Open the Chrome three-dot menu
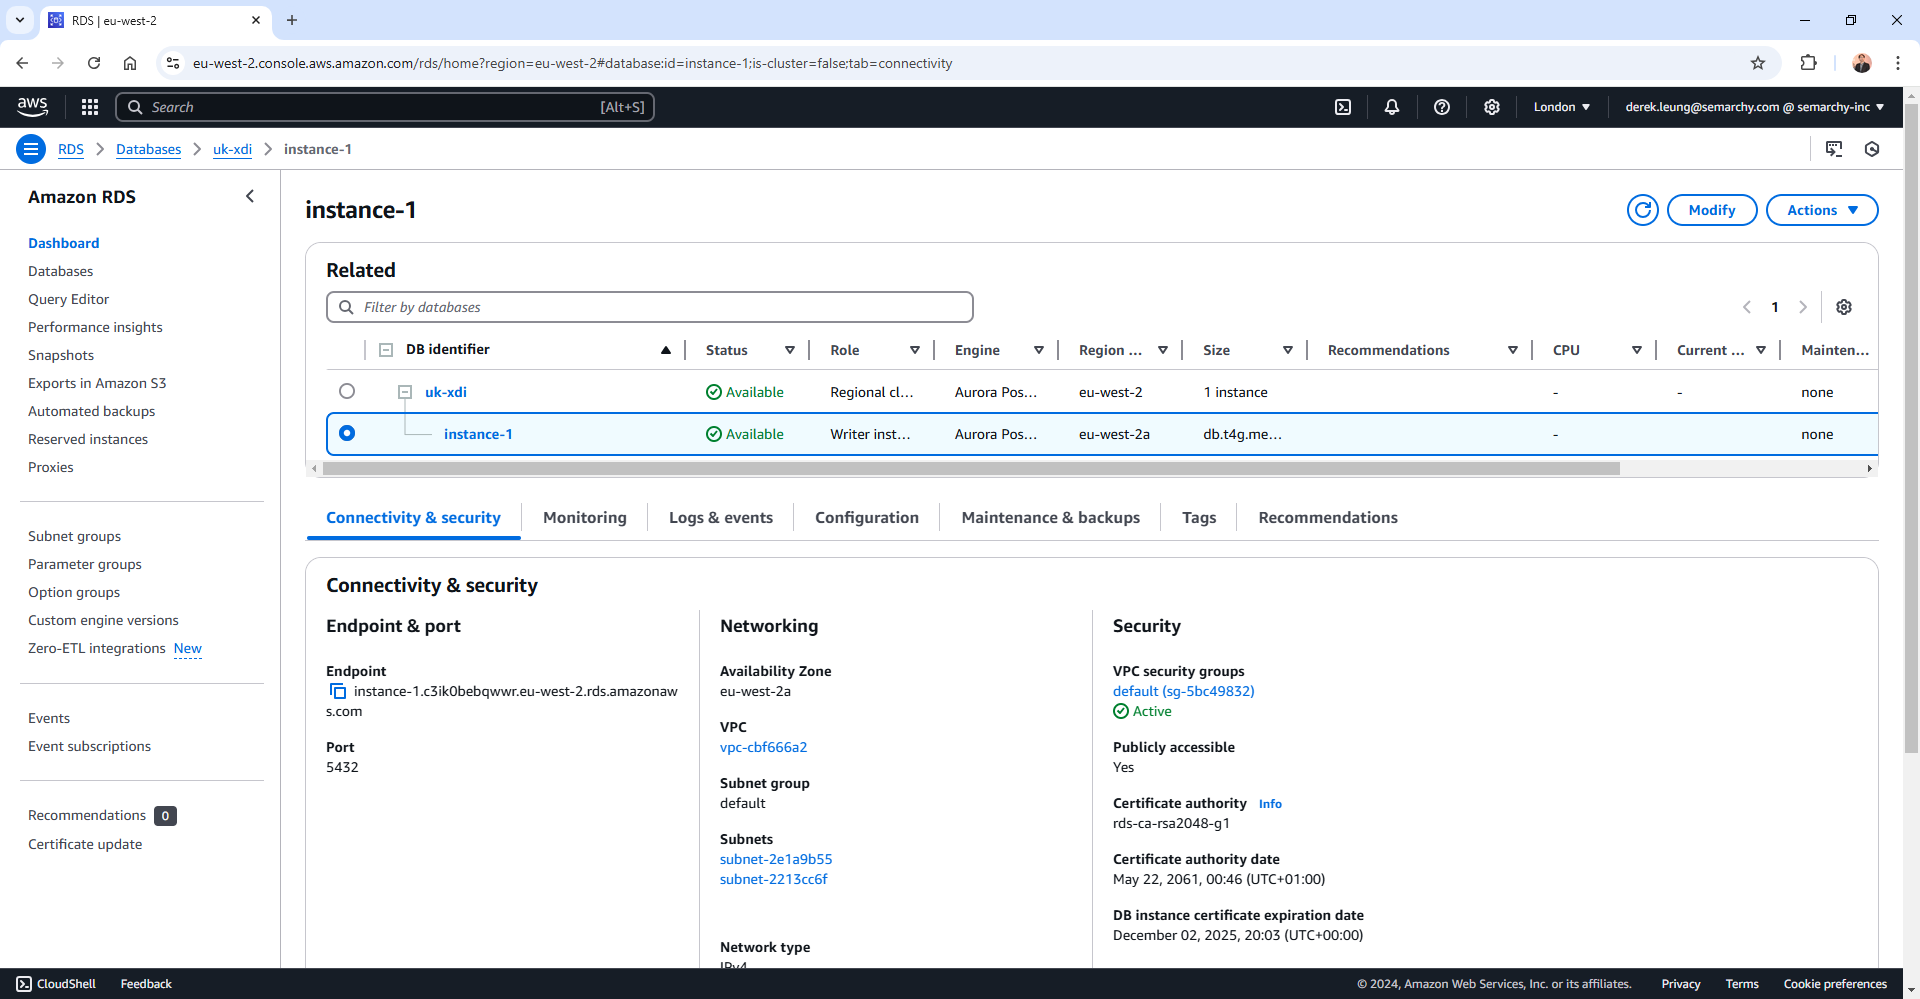 1898,63
